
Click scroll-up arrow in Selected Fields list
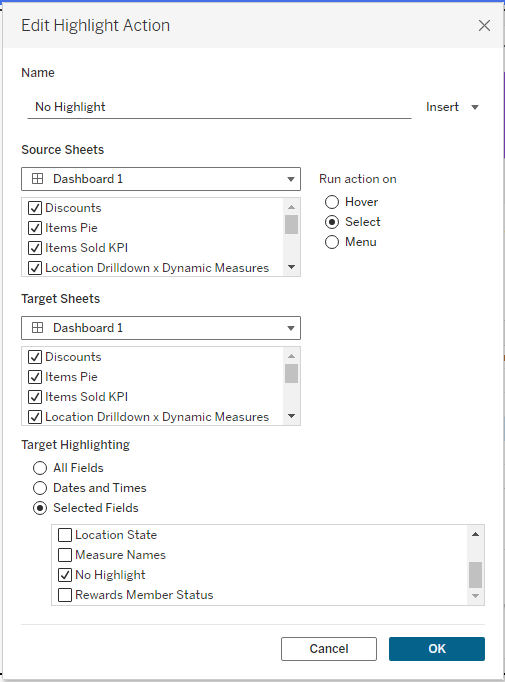(x=475, y=534)
